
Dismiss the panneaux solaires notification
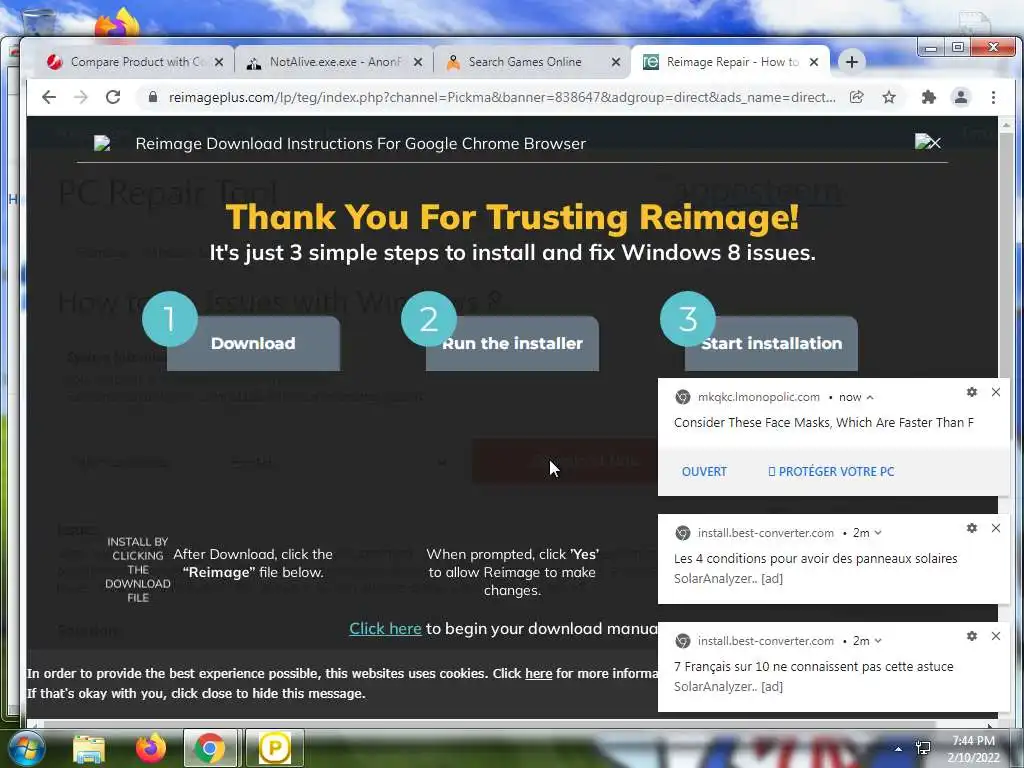996,528
